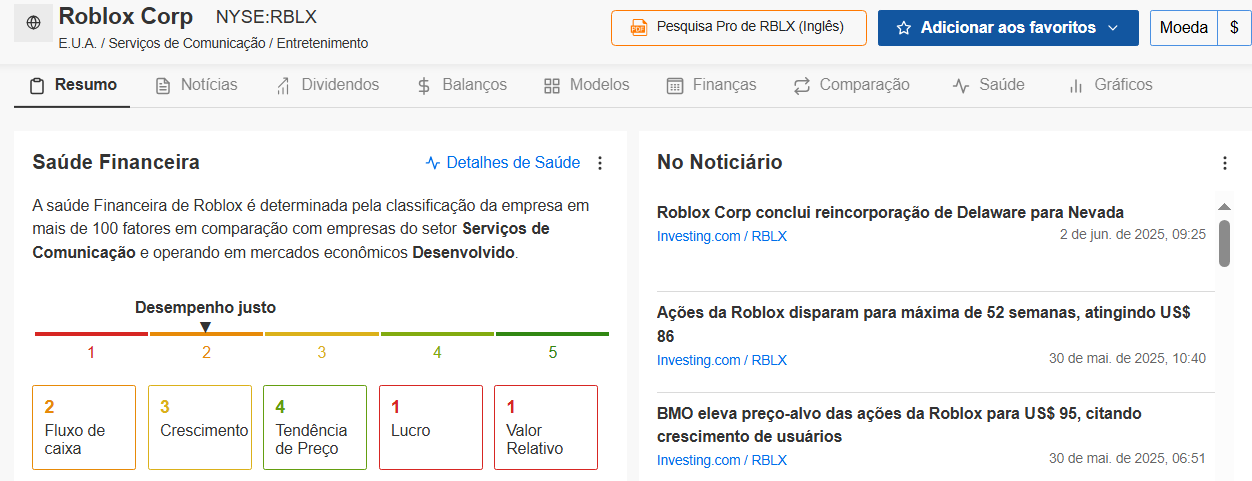Open the Dividendos tab
The height and width of the screenshot is (481, 1252).
pyautogui.click(x=327, y=85)
